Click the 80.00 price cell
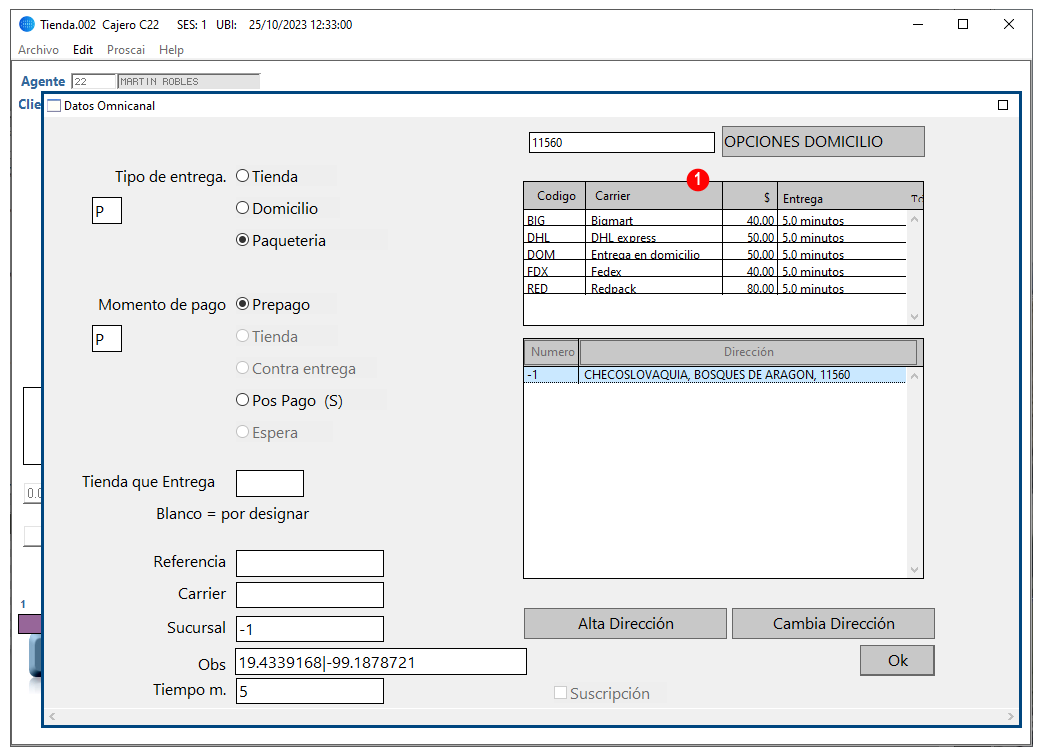This screenshot has width=1040, height=754. coord(749,288)
